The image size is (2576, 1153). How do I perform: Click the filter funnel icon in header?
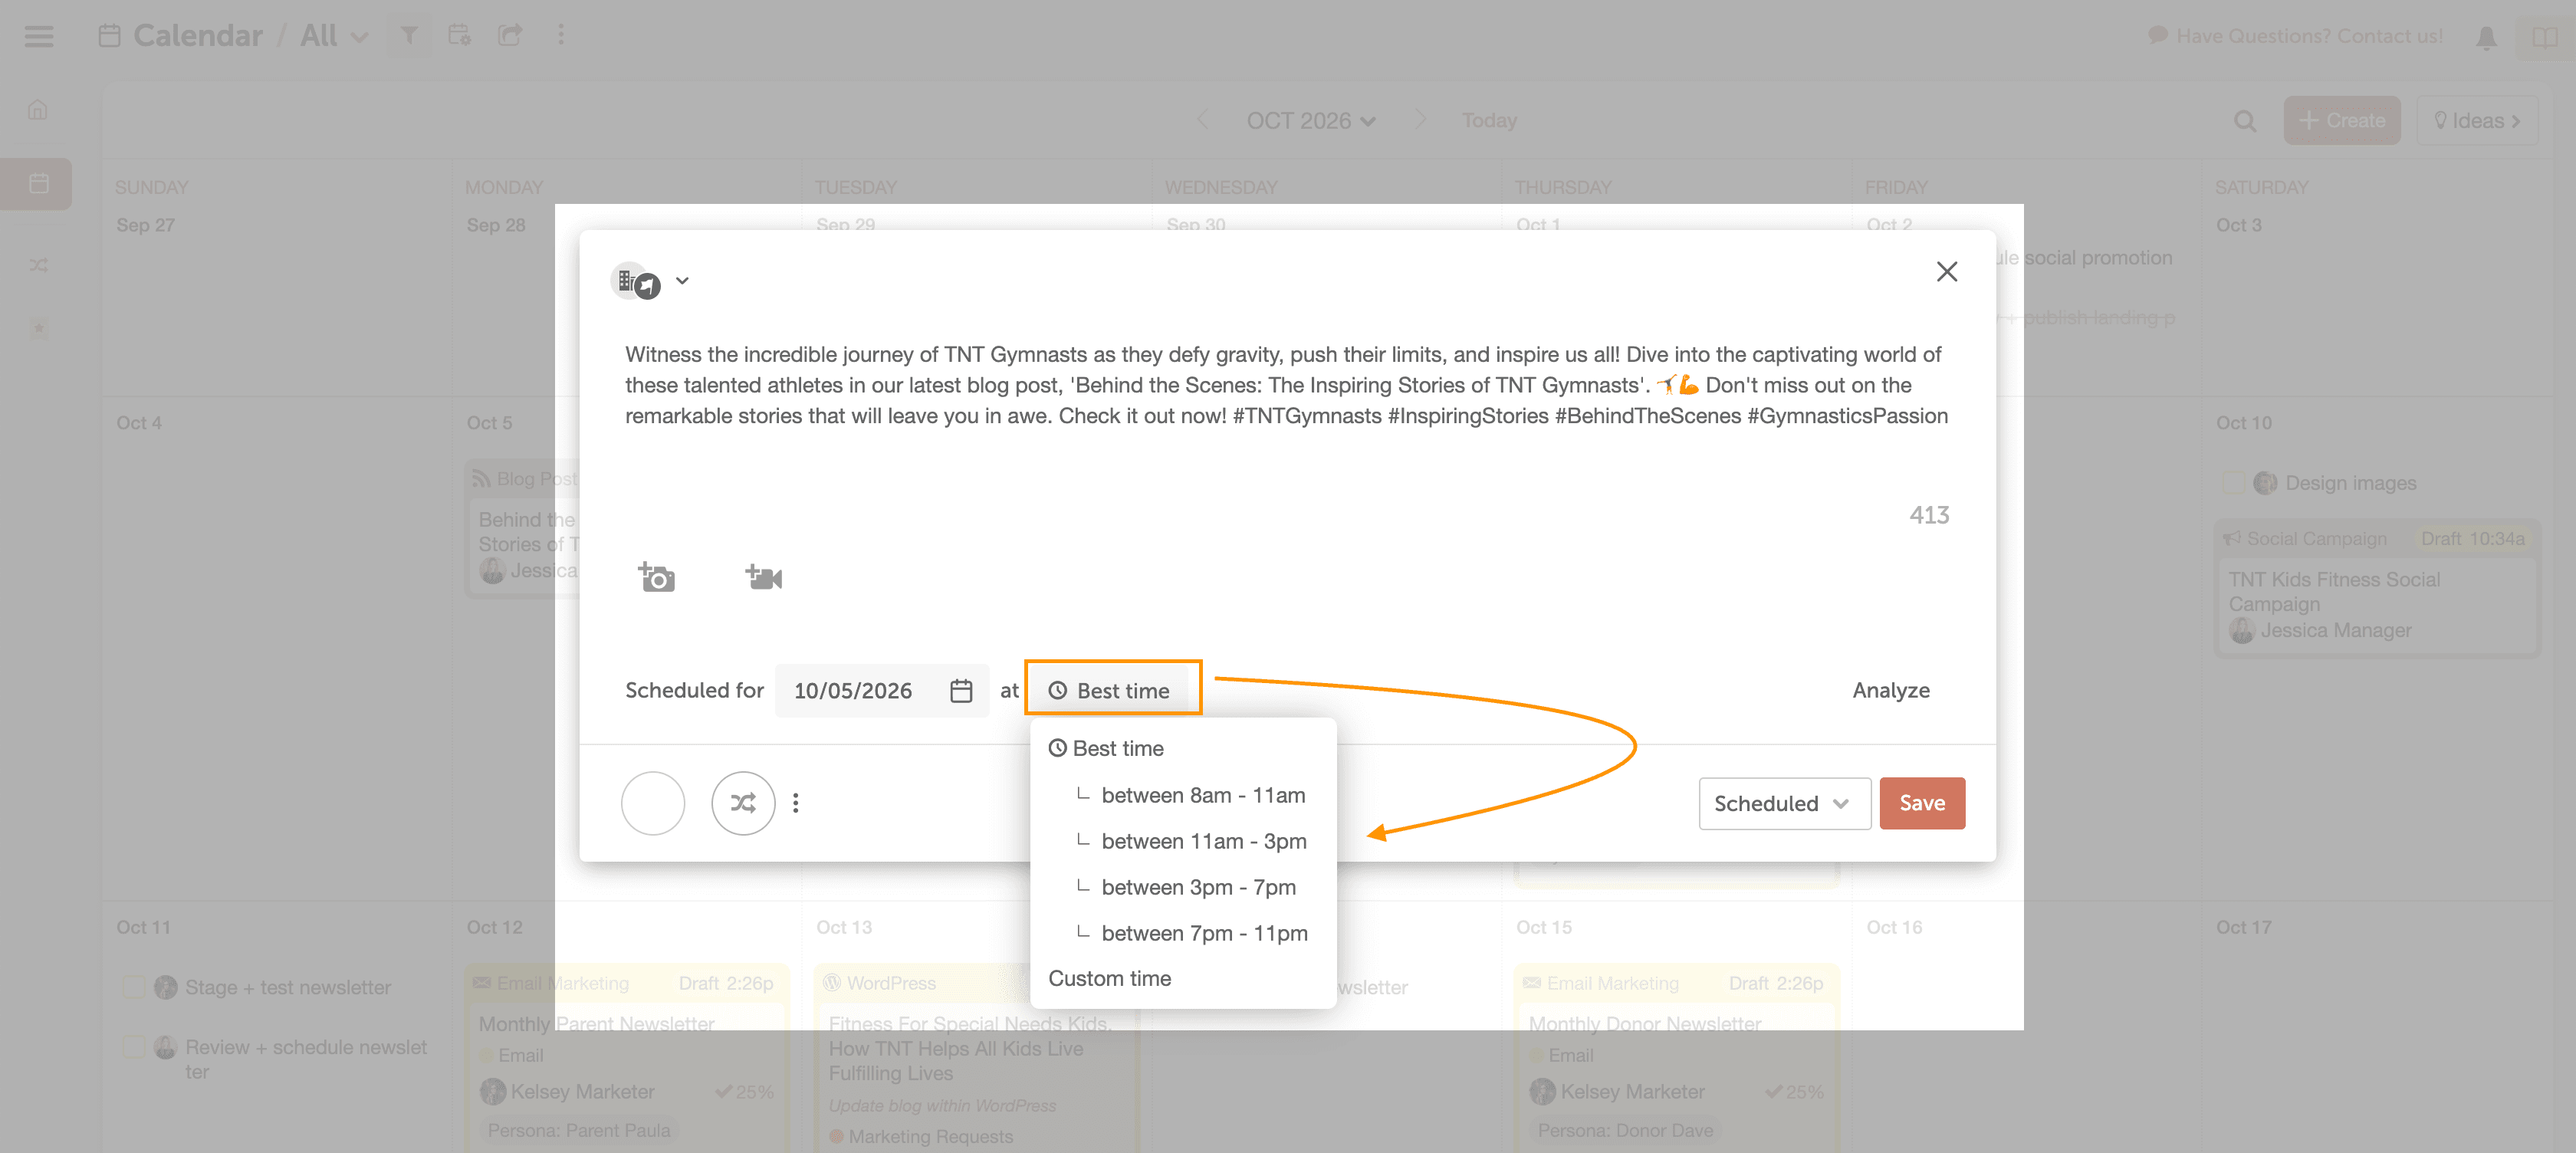pyautogui.click(x=409, y=36)
